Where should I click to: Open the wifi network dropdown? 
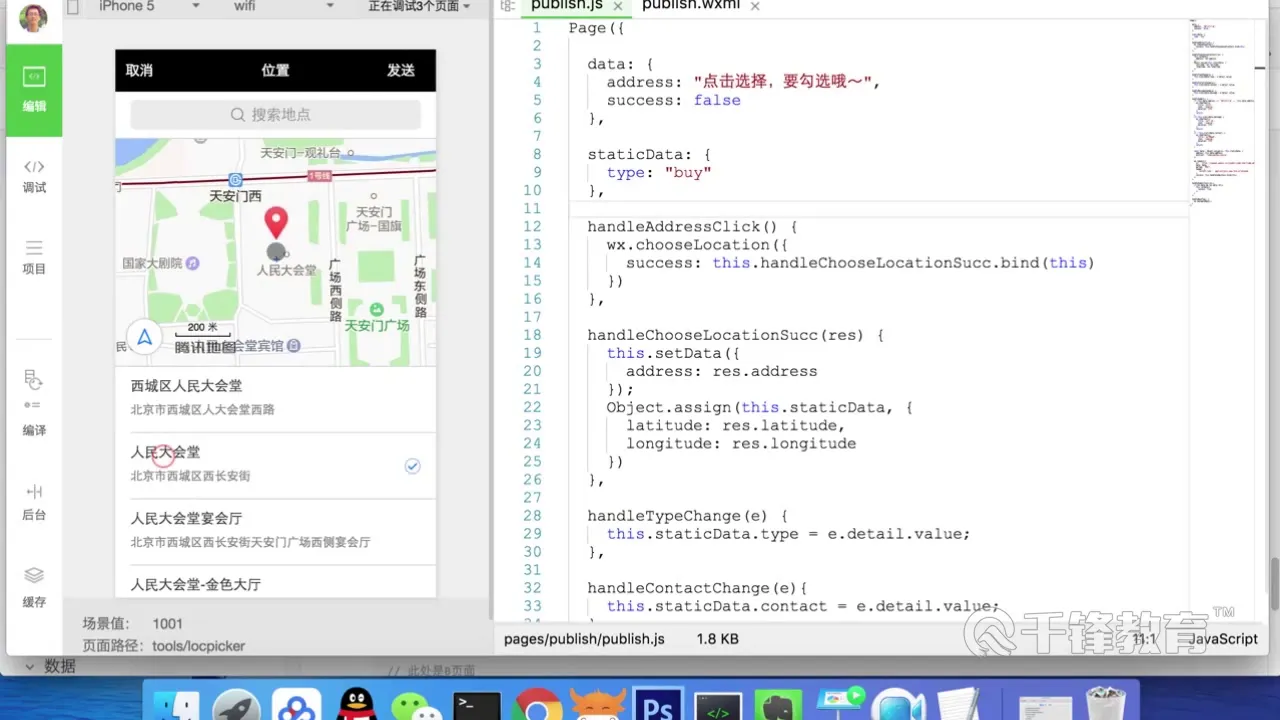(284, 6)
